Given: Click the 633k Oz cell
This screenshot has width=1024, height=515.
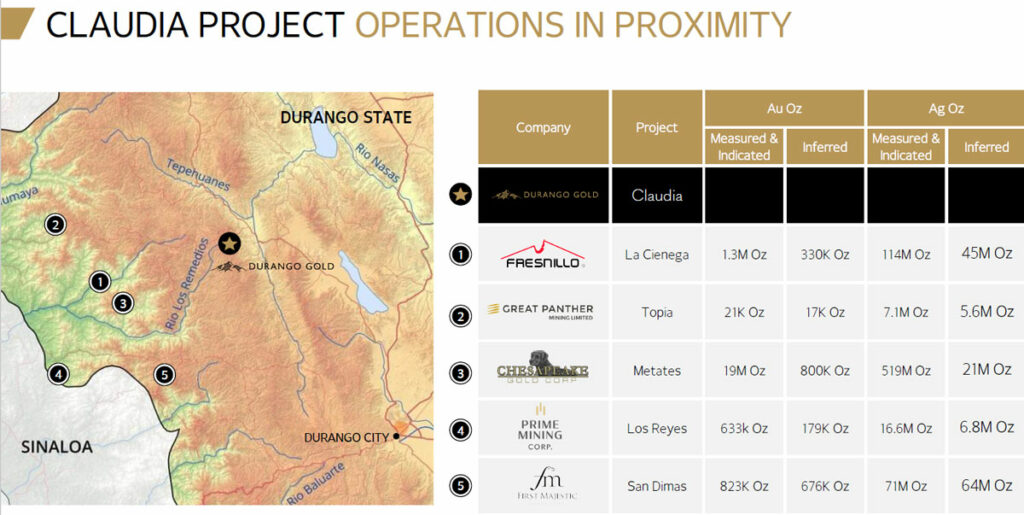Looking at the screenshot, I should tap(744, 429).
